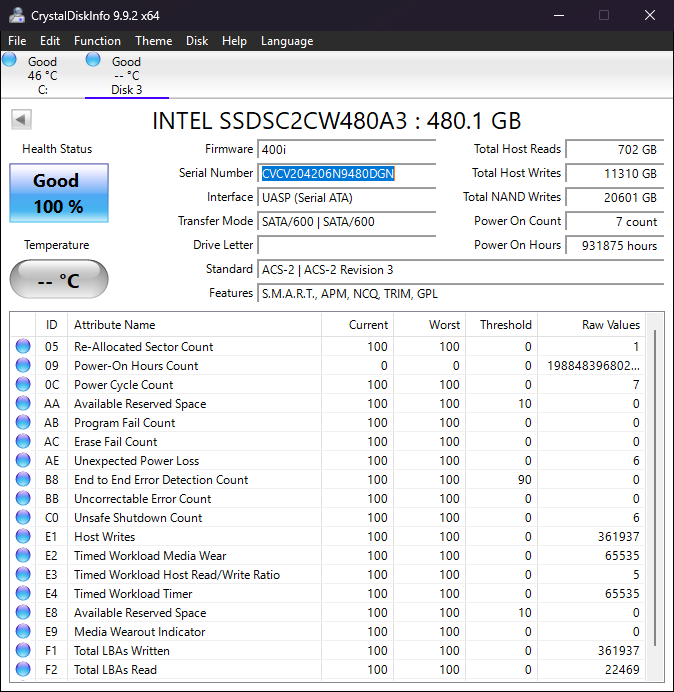Viewport: 674px width, 692px height.
Task: Click the CrystalDiskInfo app icon in title bar
Action: [x=16, y=15]
